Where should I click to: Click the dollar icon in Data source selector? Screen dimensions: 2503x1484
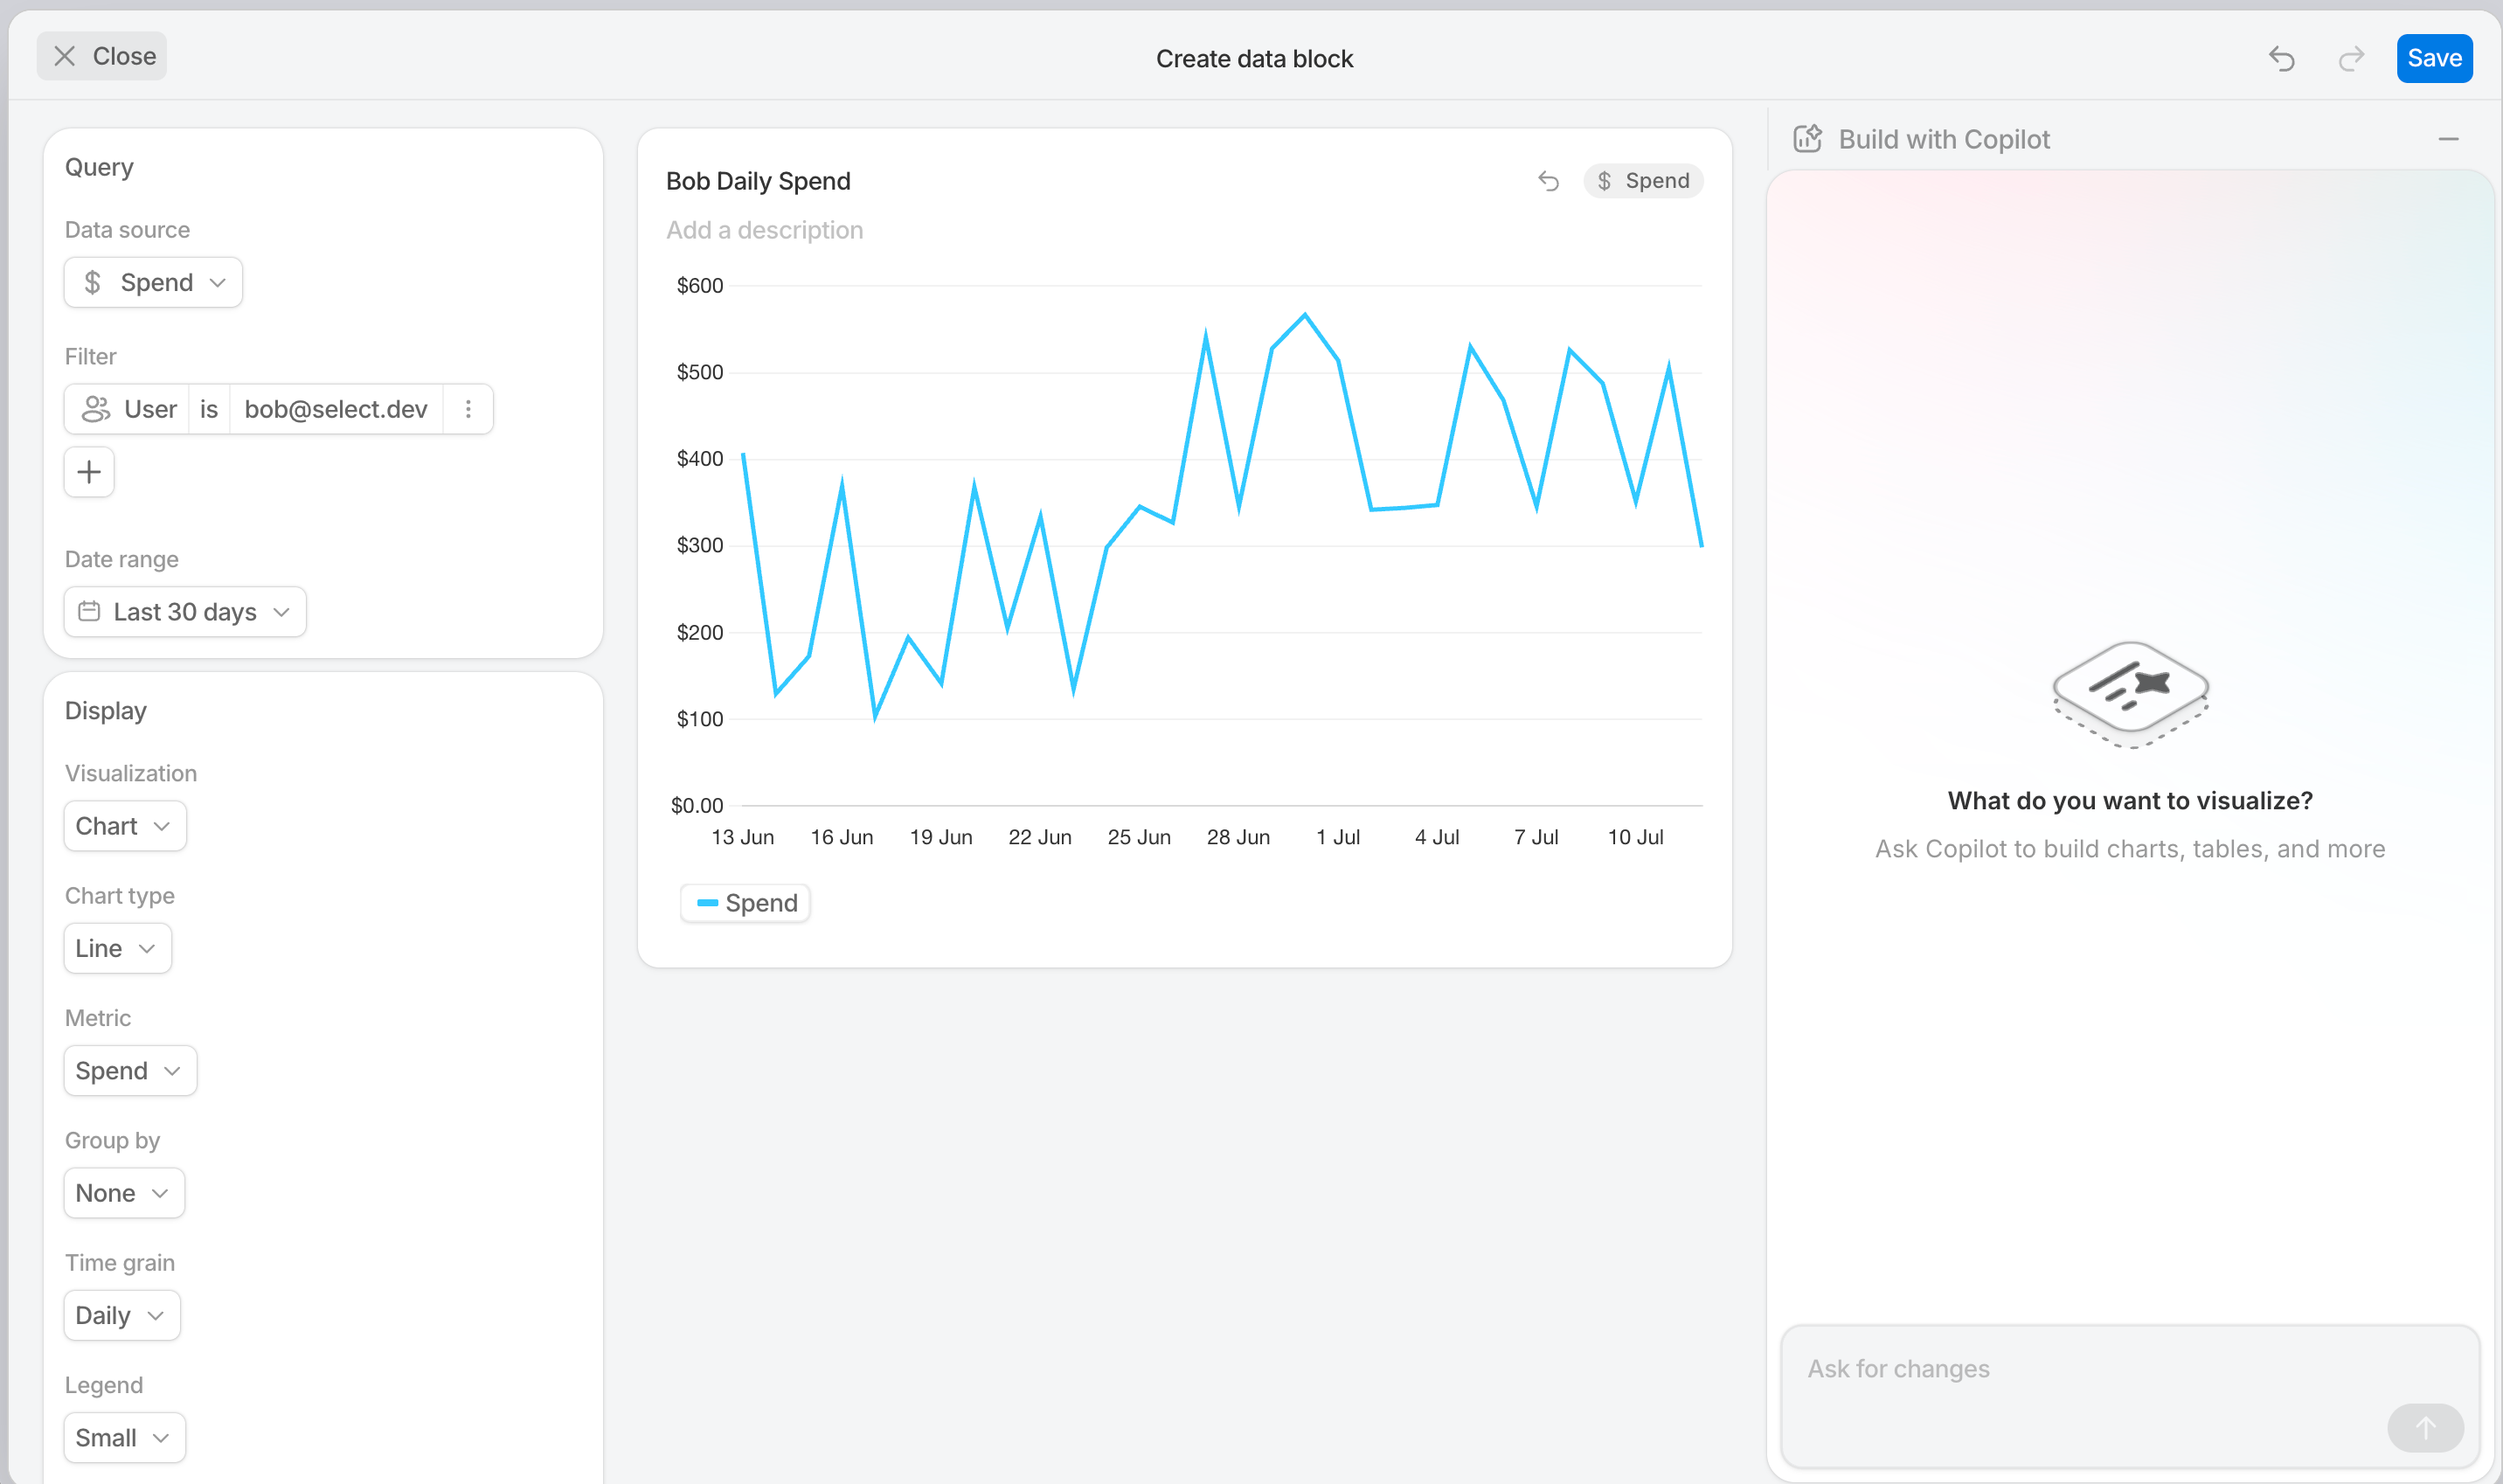pyautogui.click(x=93, y=283)
